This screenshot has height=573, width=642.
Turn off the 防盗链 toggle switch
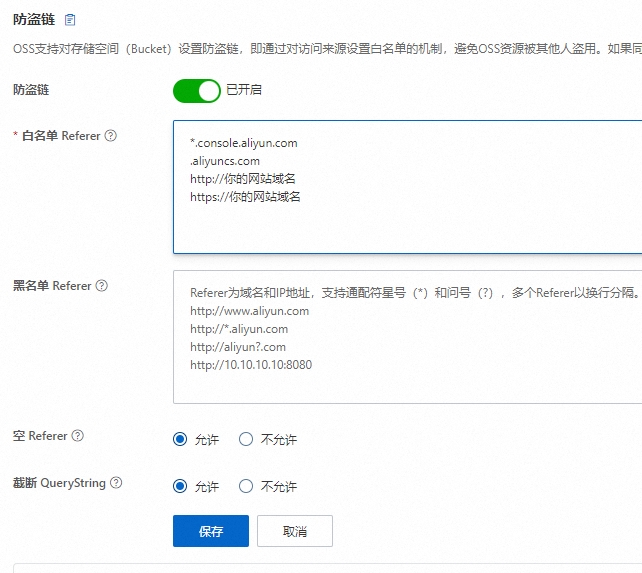196,91
